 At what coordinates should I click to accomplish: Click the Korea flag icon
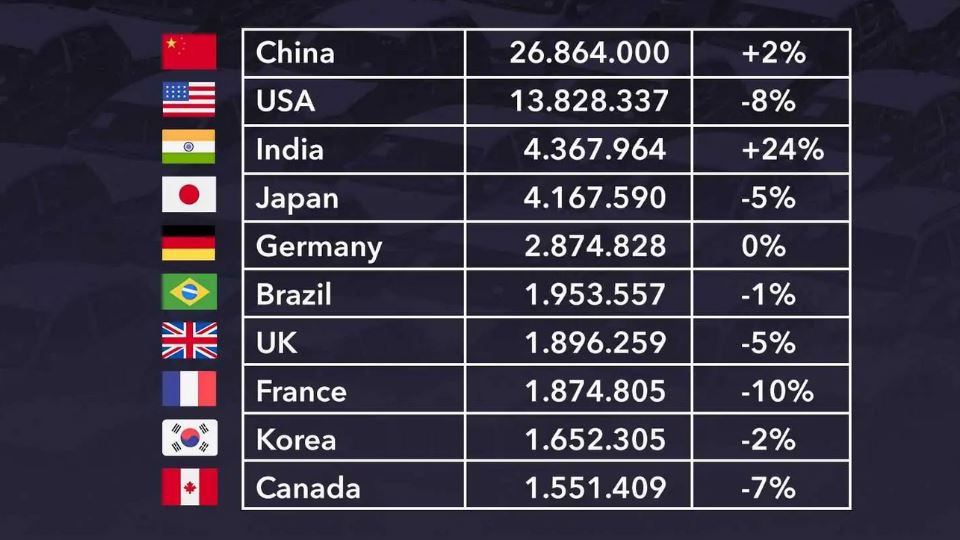(189, 438)
